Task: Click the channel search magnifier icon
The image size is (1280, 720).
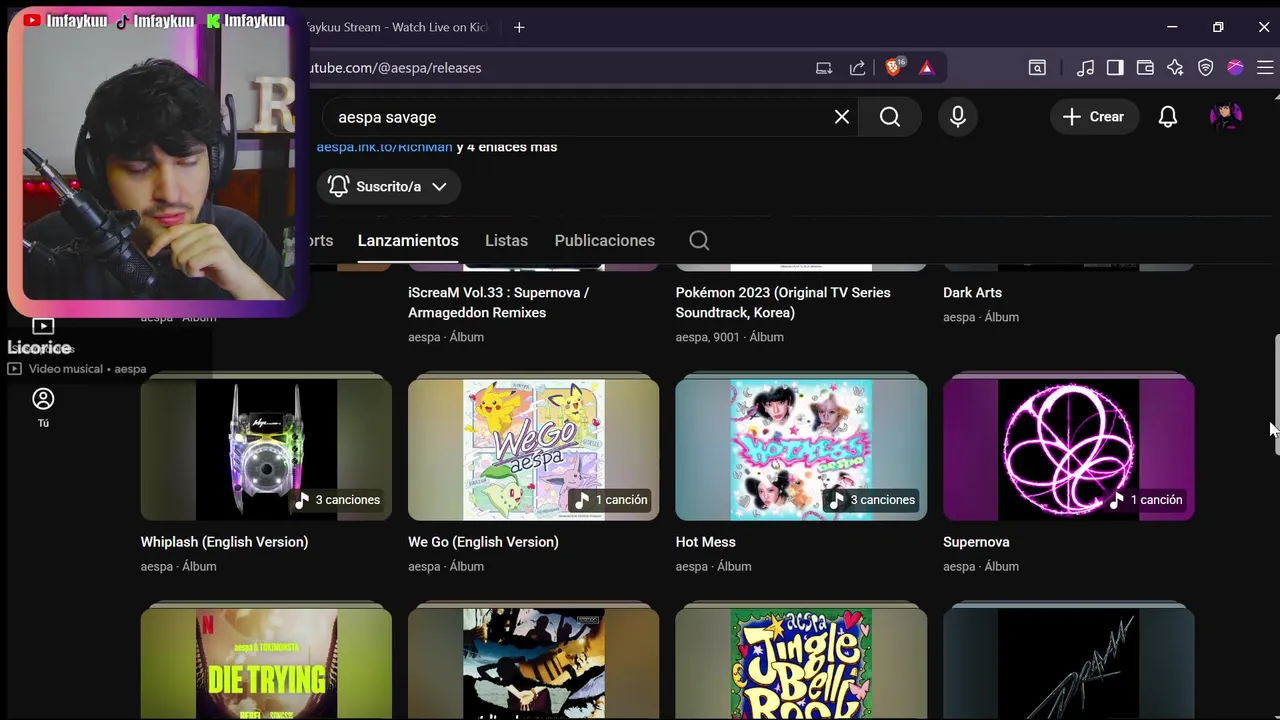Action: click(699, 240)
